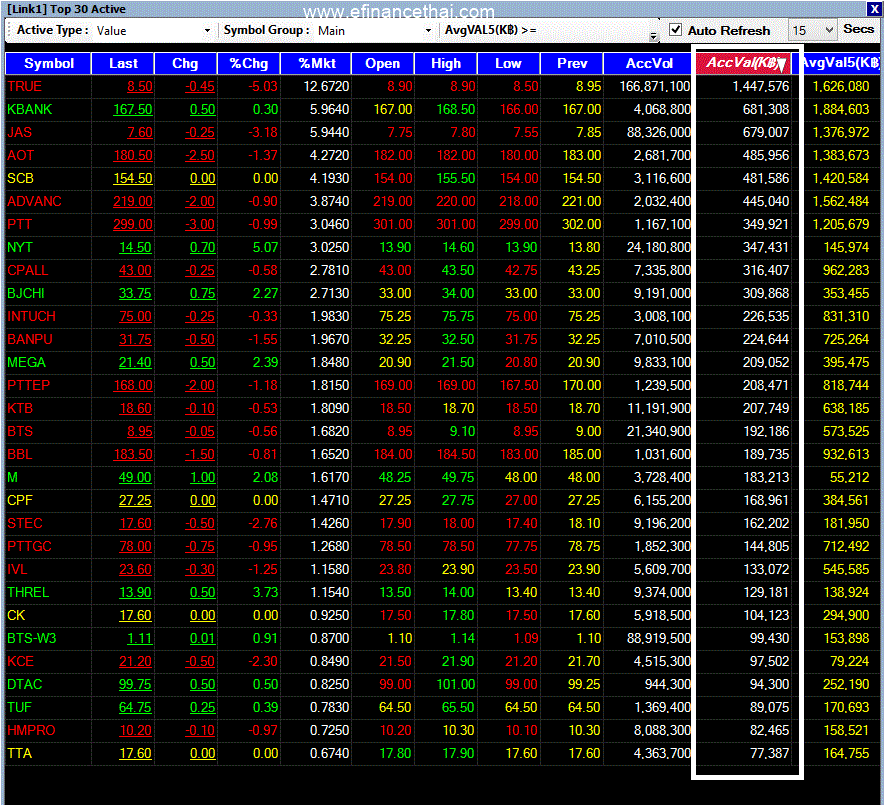Sort by the Symbol column header
Viewport: 885px width, 805px height.
(x=49, y=63)
